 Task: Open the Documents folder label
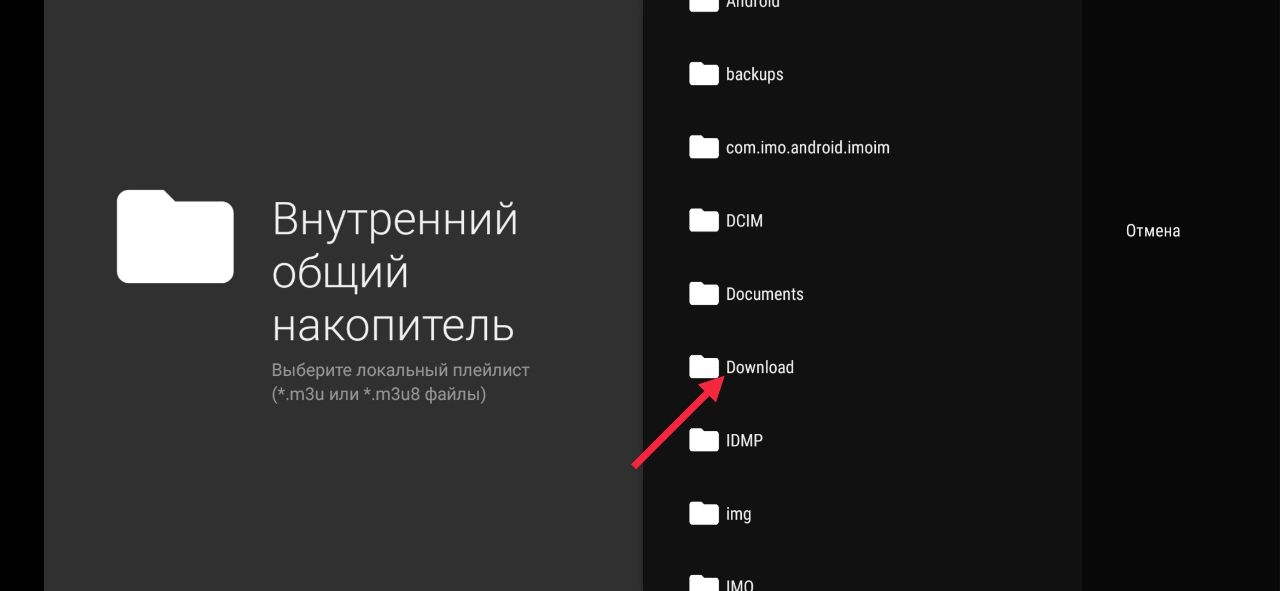point(765,294)
